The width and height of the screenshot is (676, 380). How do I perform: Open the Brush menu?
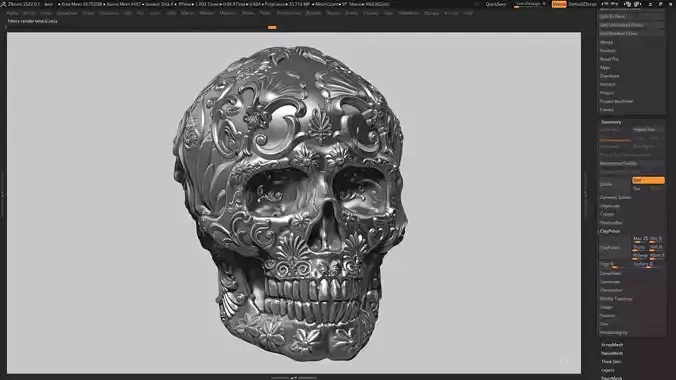coord(29,13)
